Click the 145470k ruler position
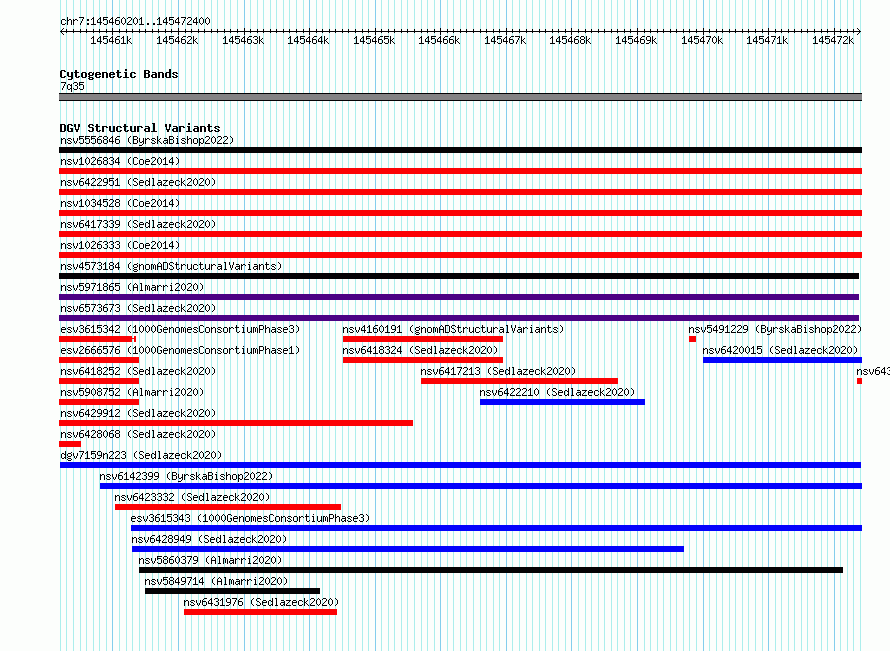890x651 pixels. pyautogui.click(x=702, y=40)
